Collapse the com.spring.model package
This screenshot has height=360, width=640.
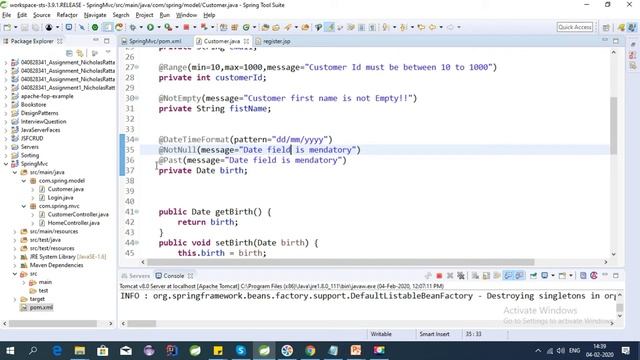pos(24,181)
